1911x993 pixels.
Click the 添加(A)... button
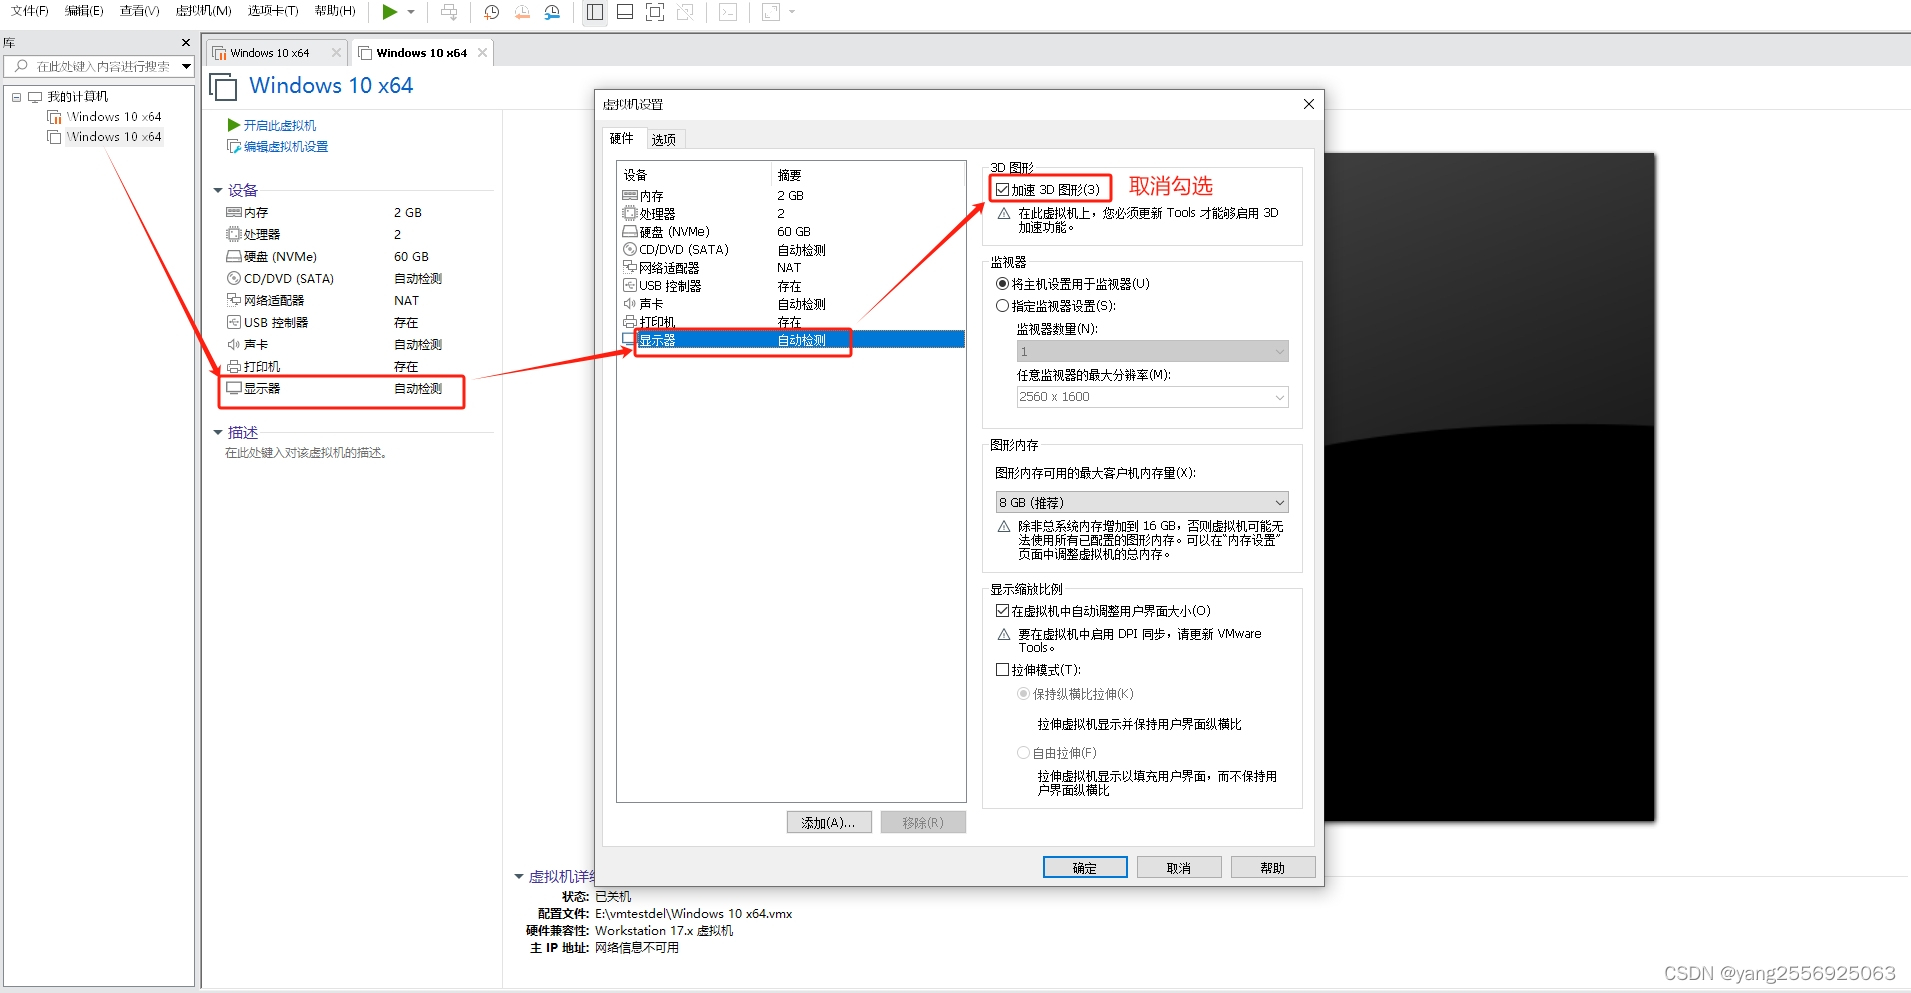(x=829, y=822)
